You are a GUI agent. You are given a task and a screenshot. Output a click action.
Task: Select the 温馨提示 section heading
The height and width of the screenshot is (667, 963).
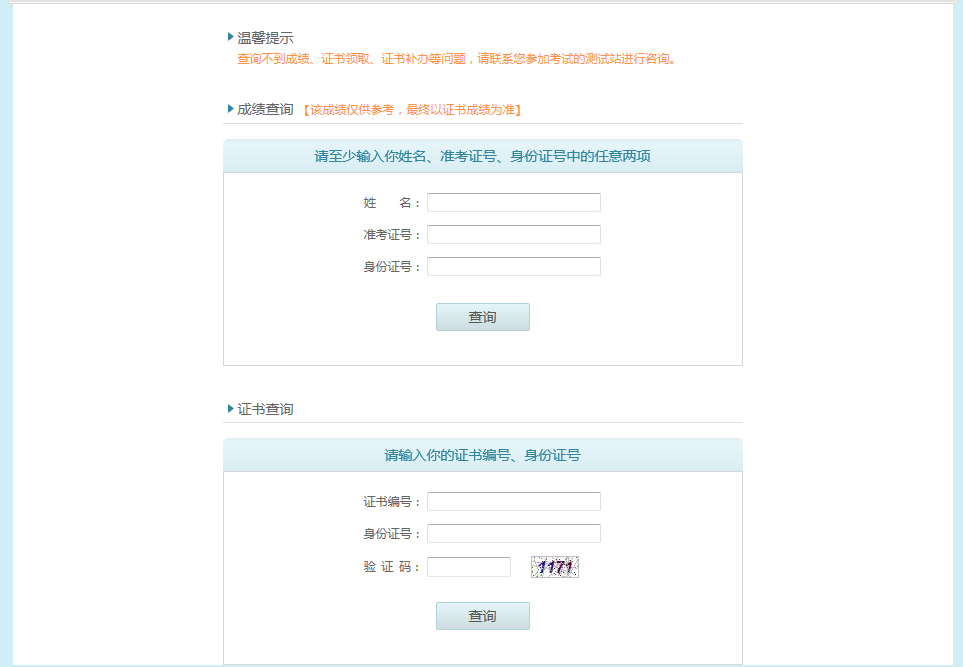pyautogui.click(x=265, y=38)
